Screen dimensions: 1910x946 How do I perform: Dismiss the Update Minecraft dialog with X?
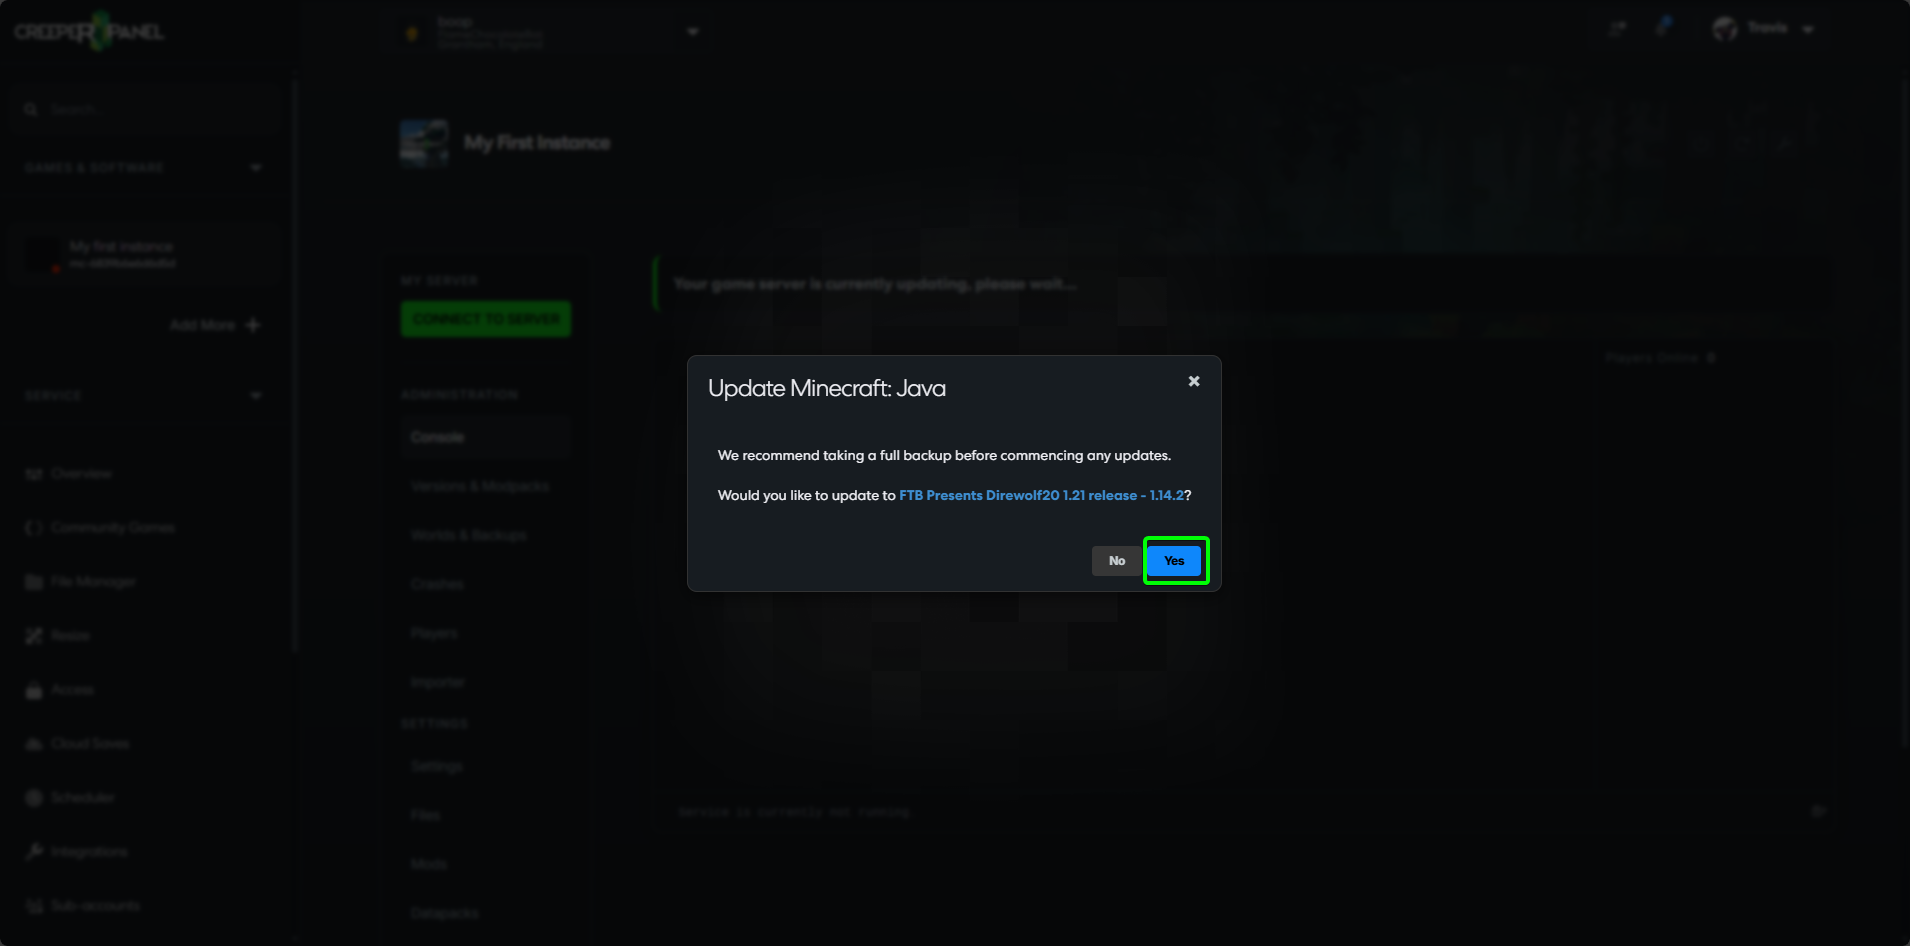coord(1193,381)
